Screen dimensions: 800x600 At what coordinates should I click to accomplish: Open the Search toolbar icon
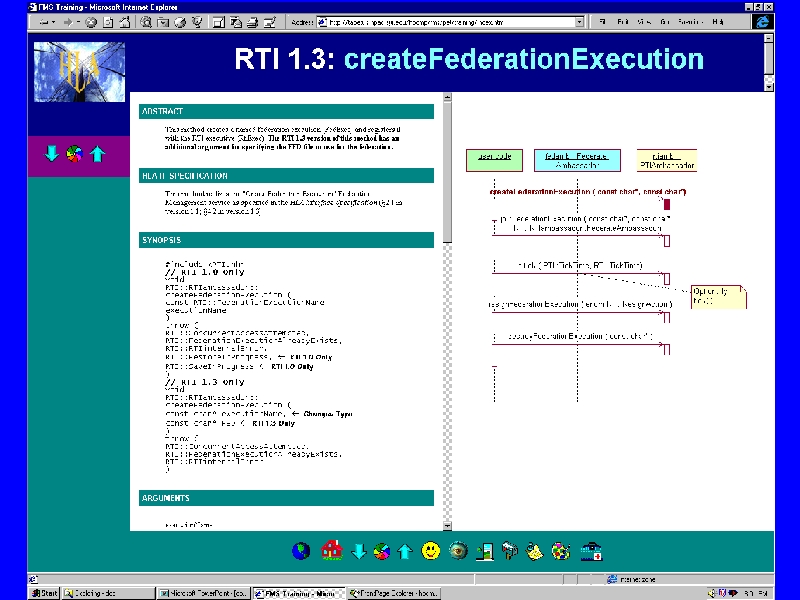point(146,22)
